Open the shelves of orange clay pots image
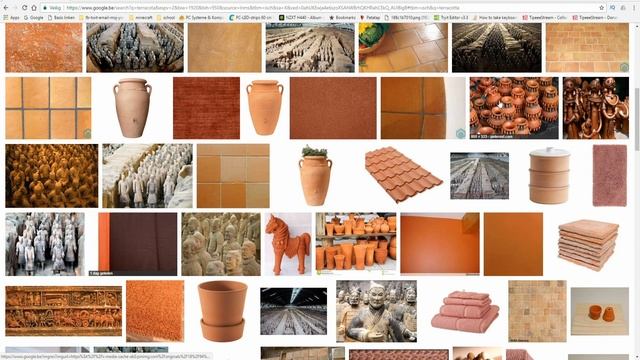 click(356, 244)
